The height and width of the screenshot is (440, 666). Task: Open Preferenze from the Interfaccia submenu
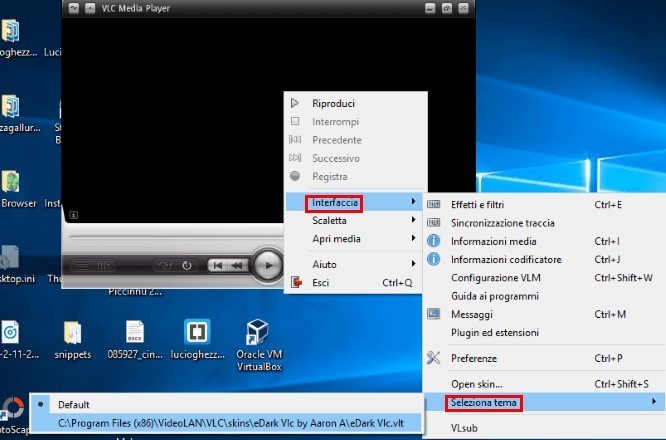pyautogui.click(x=473, y=358)
